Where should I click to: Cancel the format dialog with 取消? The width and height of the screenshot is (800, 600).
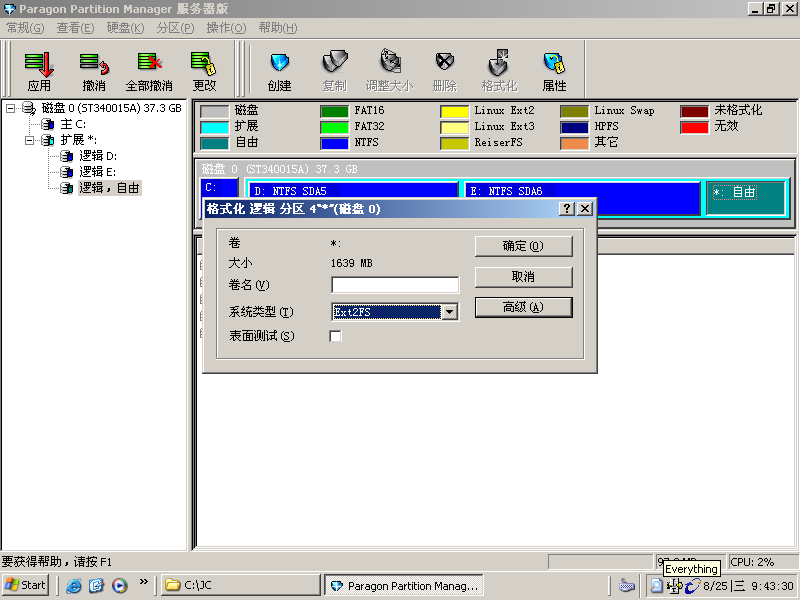click(x=523, y=277)
